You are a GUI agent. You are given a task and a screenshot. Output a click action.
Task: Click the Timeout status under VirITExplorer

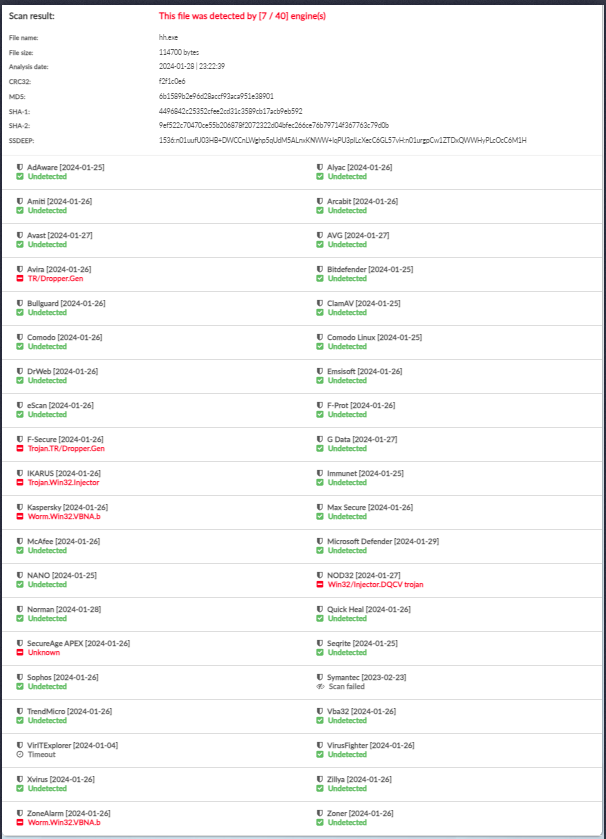click(x=42, y=754)
